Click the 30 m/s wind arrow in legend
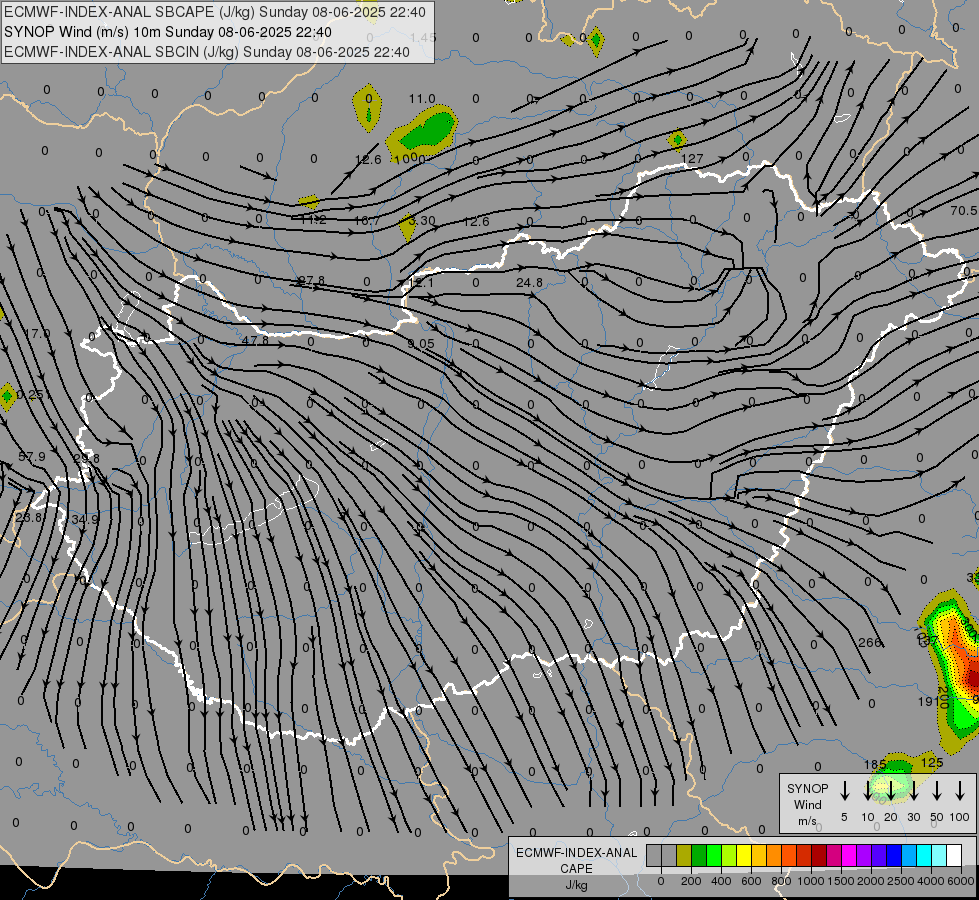 point(914,791)
